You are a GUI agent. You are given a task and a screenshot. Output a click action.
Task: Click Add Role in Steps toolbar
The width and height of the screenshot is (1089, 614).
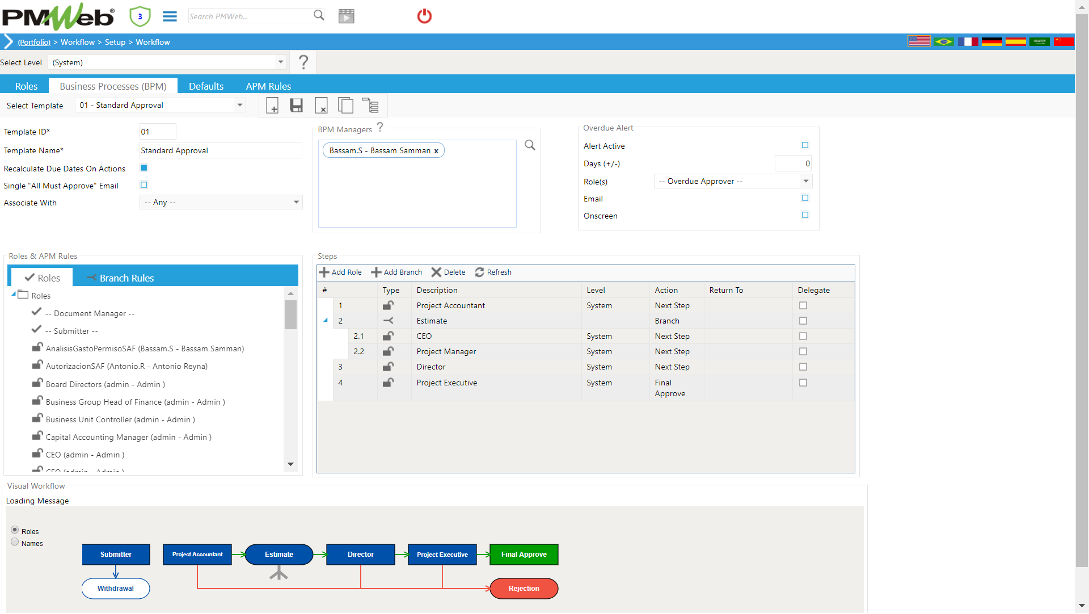pyautogui.click(x=340, y=272)
